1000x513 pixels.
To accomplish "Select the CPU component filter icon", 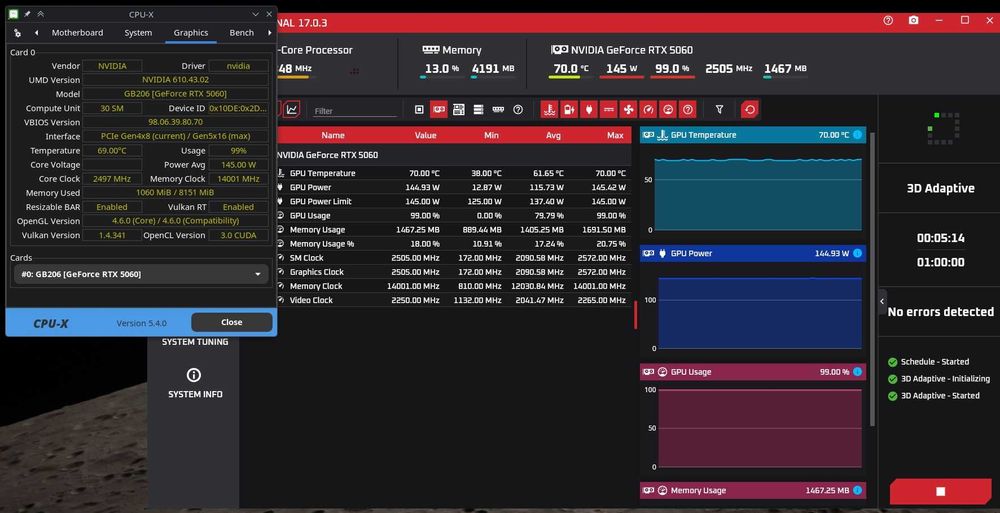I will pos(419,110).
